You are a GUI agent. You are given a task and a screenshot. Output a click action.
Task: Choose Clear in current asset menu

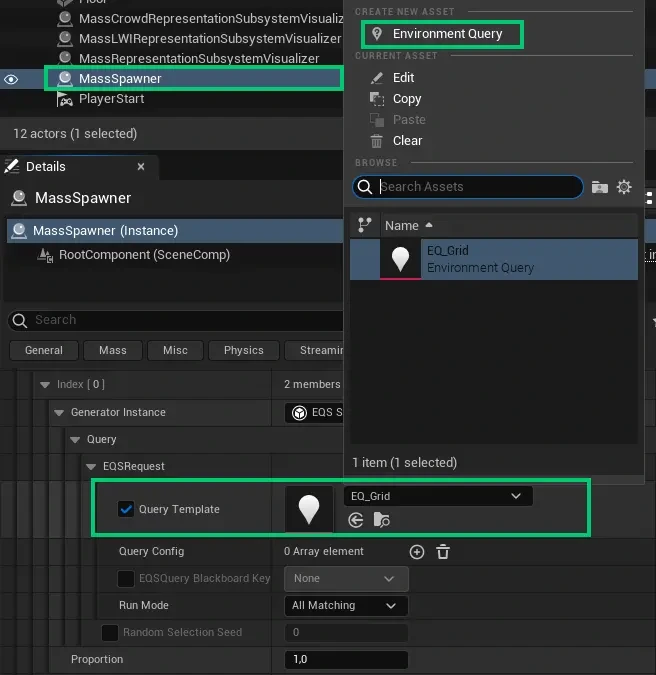coord(407,141)
